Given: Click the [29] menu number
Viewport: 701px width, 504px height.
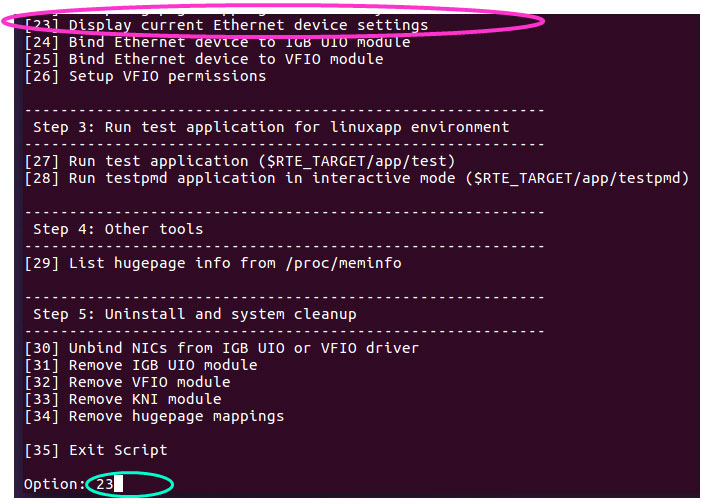Looking at the screenshot, I should (x=42, y=263).
